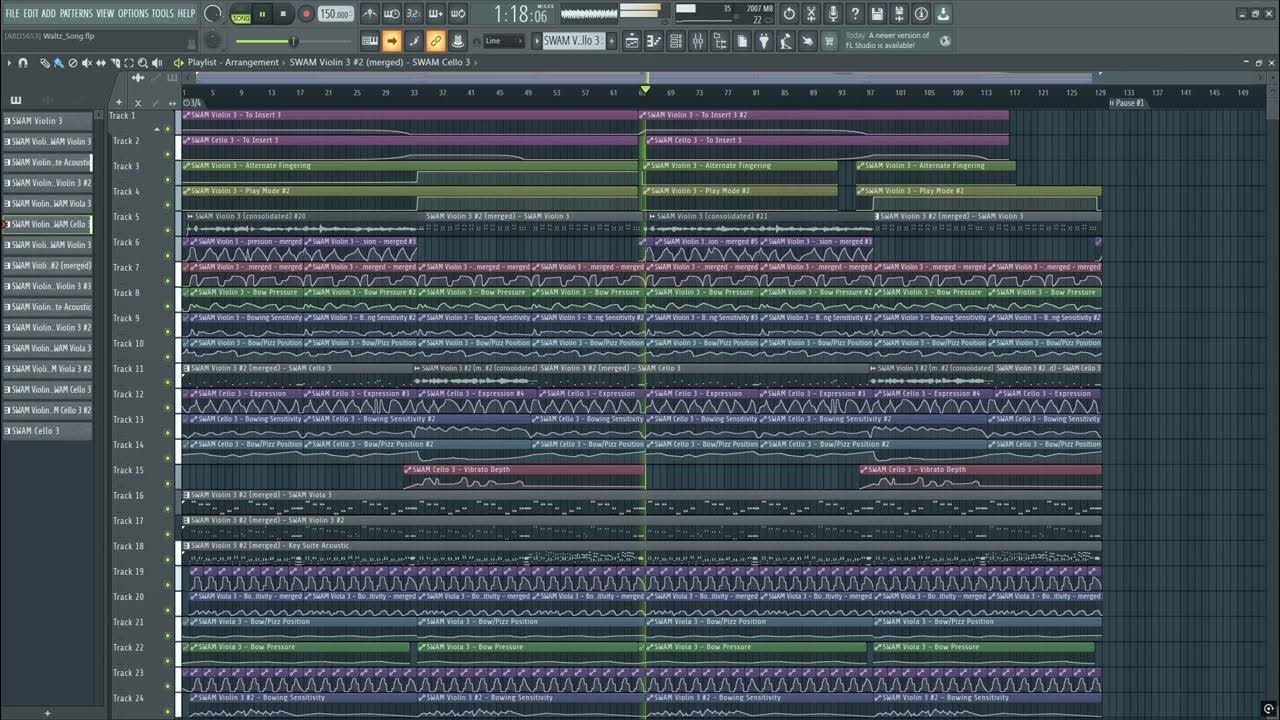1280x720 pixels.
Task: Mute Track 1 using its green light
Action: pyautogui.click(x=167, y=128)
